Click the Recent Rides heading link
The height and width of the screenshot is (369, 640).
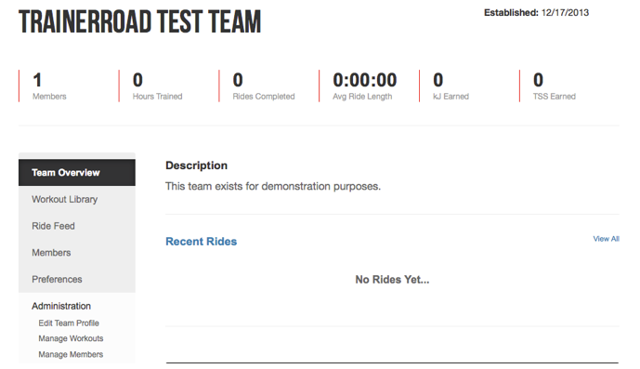pyautogui.click(x=201, y=241)
